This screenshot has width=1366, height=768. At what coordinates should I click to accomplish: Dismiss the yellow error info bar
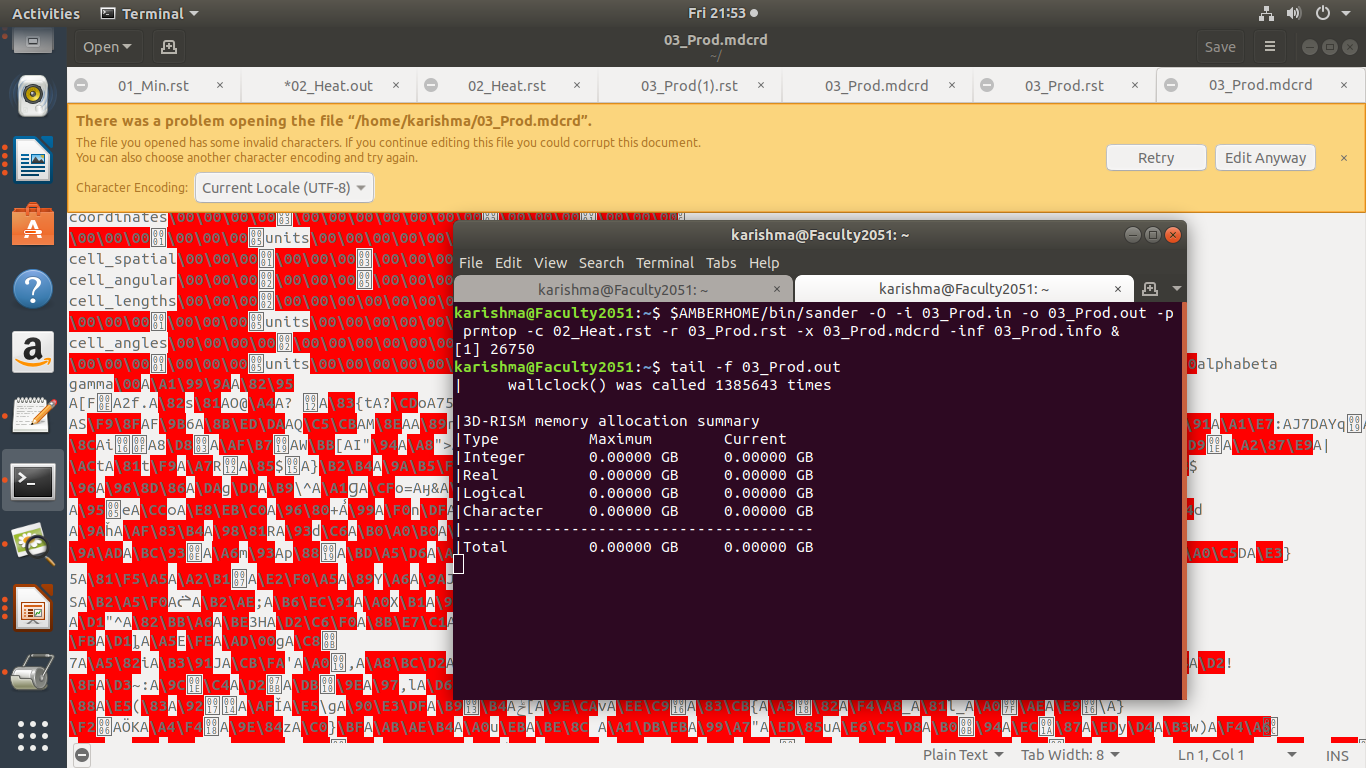(x=1343, y=158)
